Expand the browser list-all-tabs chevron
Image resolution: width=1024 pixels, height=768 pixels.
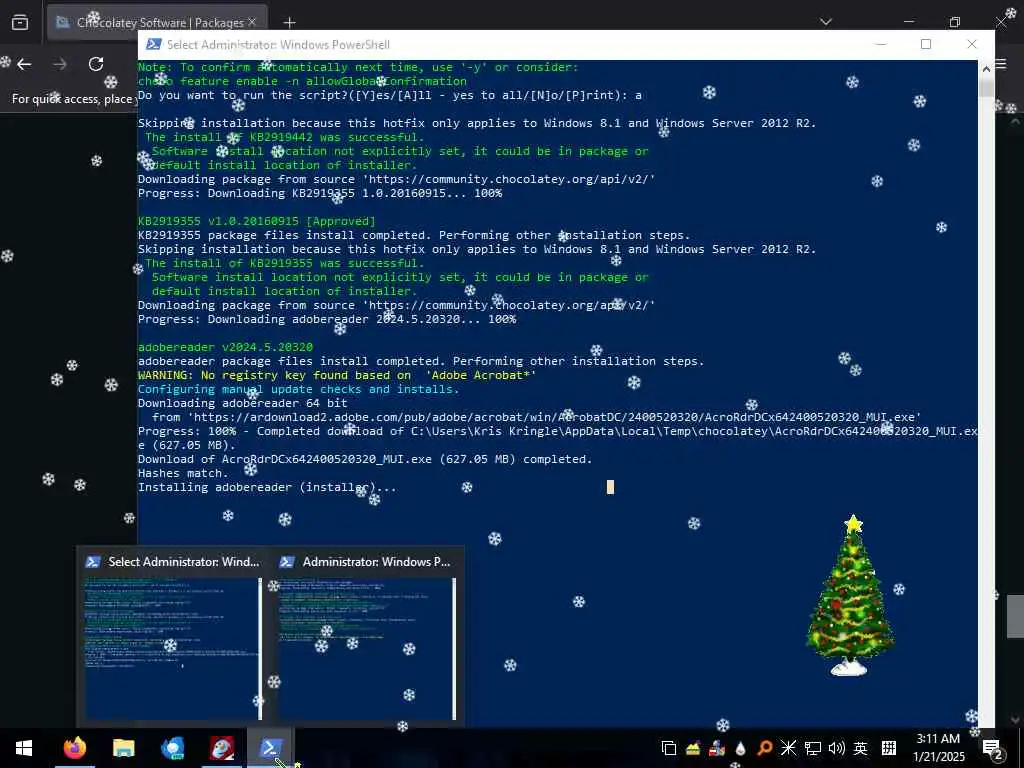826,22
